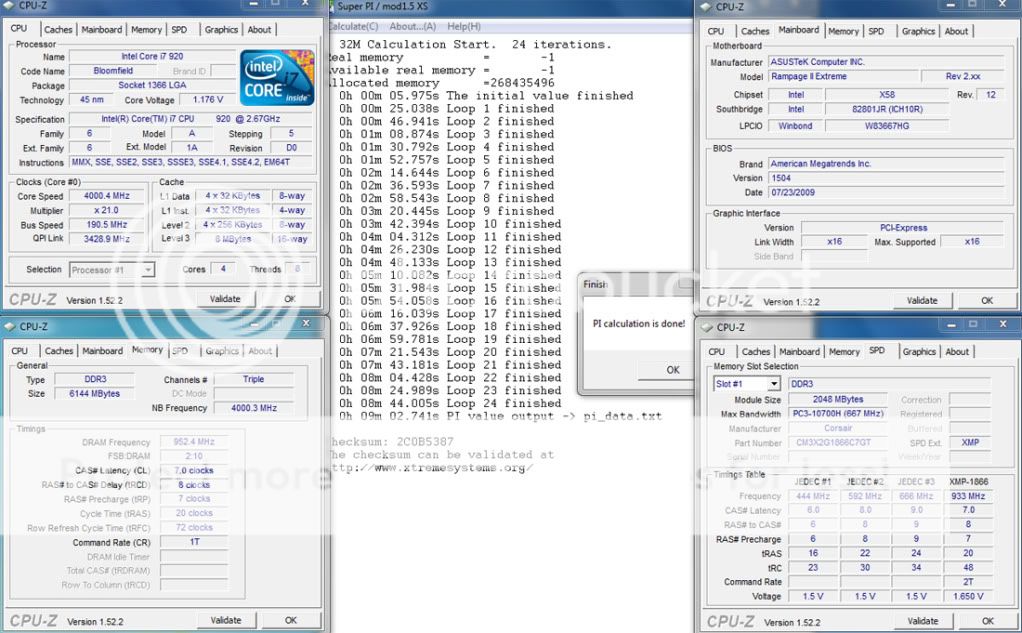Open the Graphics tab in the SPD window
The height and width of the screenshot is (633, 1022).
coord(919,351)
